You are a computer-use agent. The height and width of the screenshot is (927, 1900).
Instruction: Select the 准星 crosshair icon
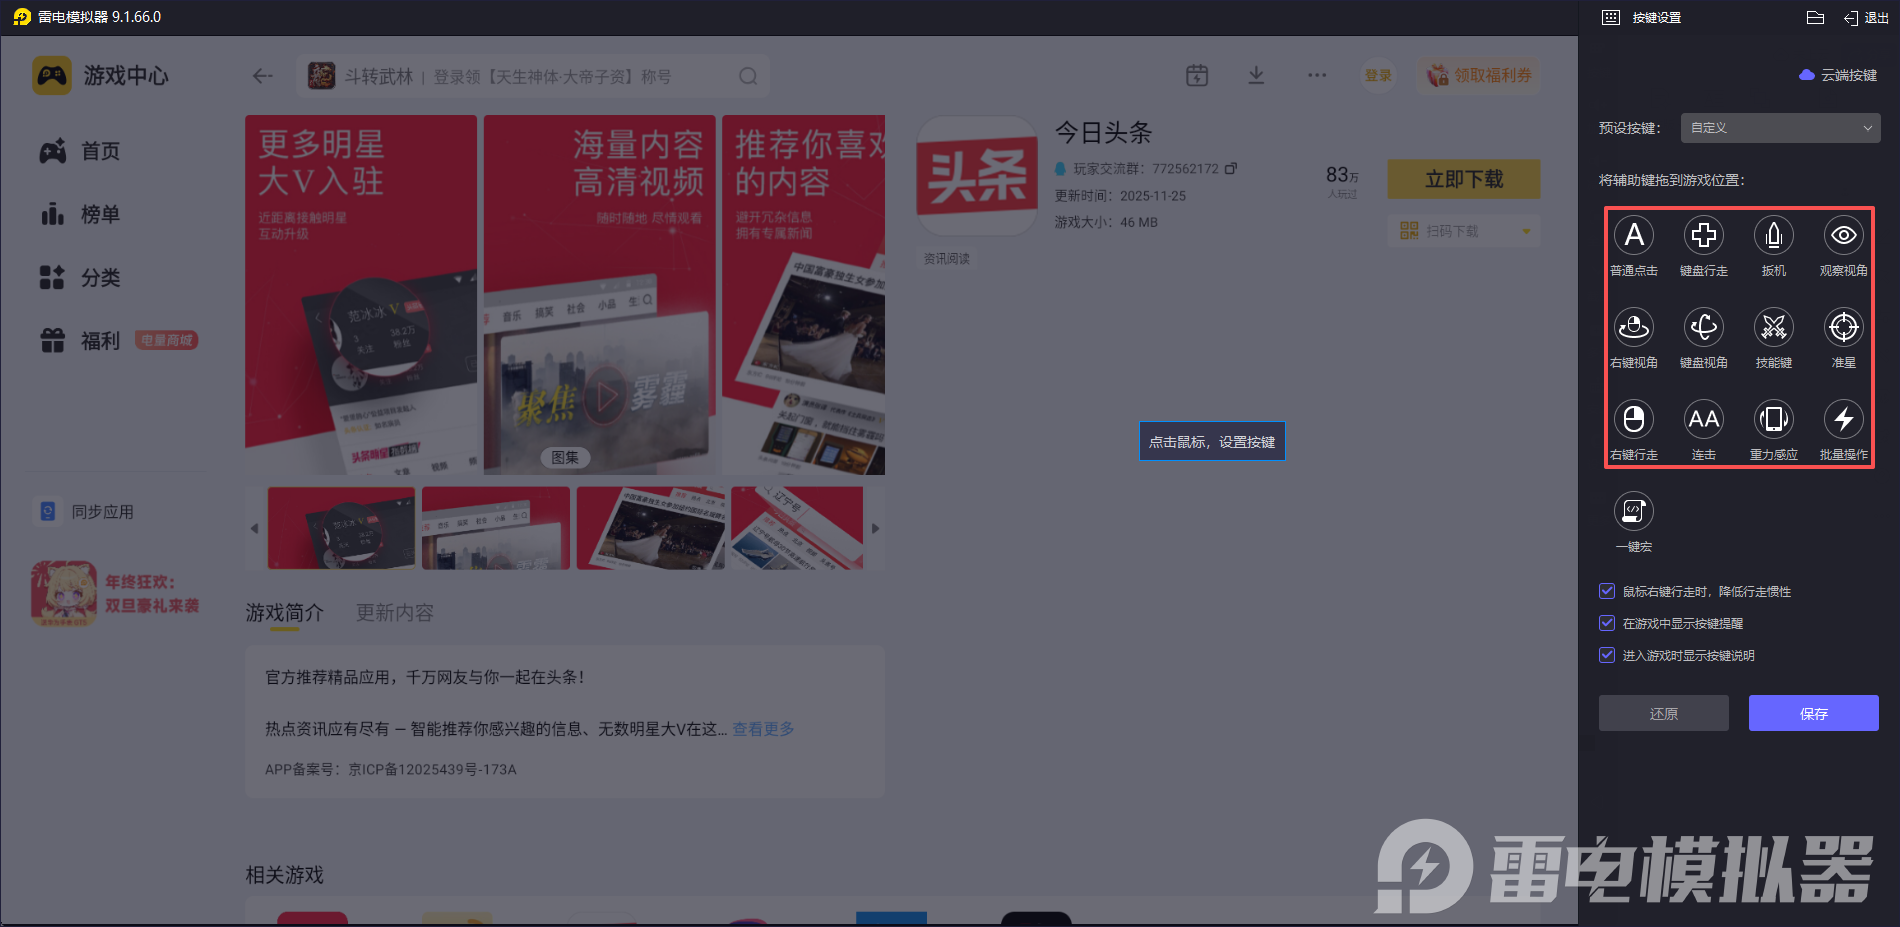[1844, 327]
